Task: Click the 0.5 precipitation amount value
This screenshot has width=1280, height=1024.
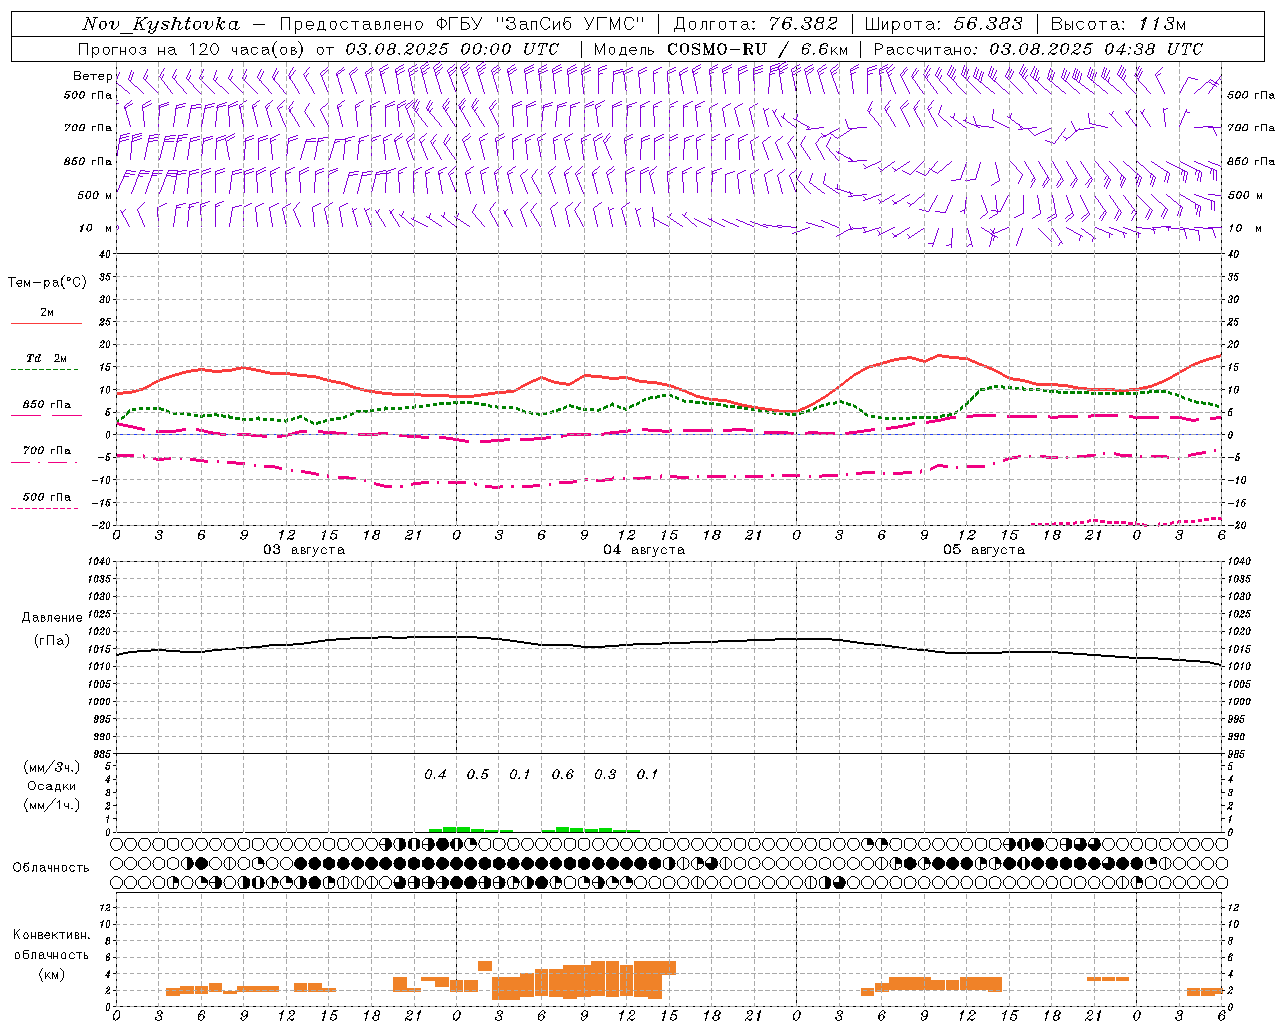Action: tap(478, 774)
